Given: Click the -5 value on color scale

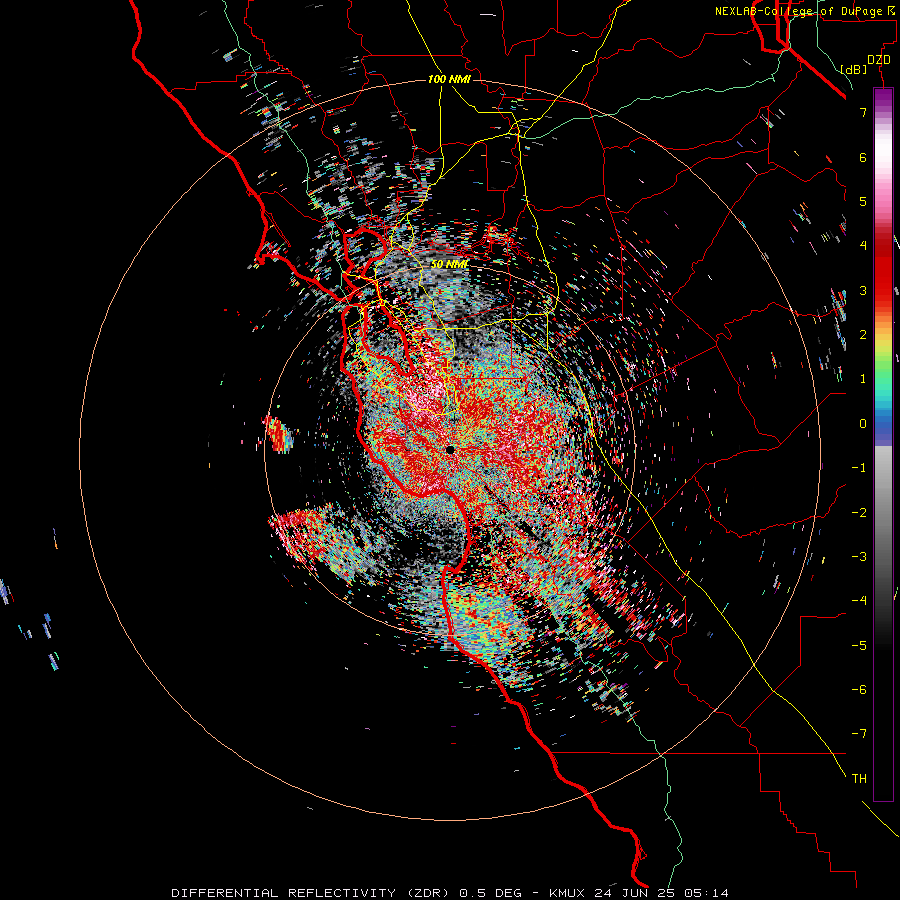Looking at the screenshot, I should tap(859, 646).
